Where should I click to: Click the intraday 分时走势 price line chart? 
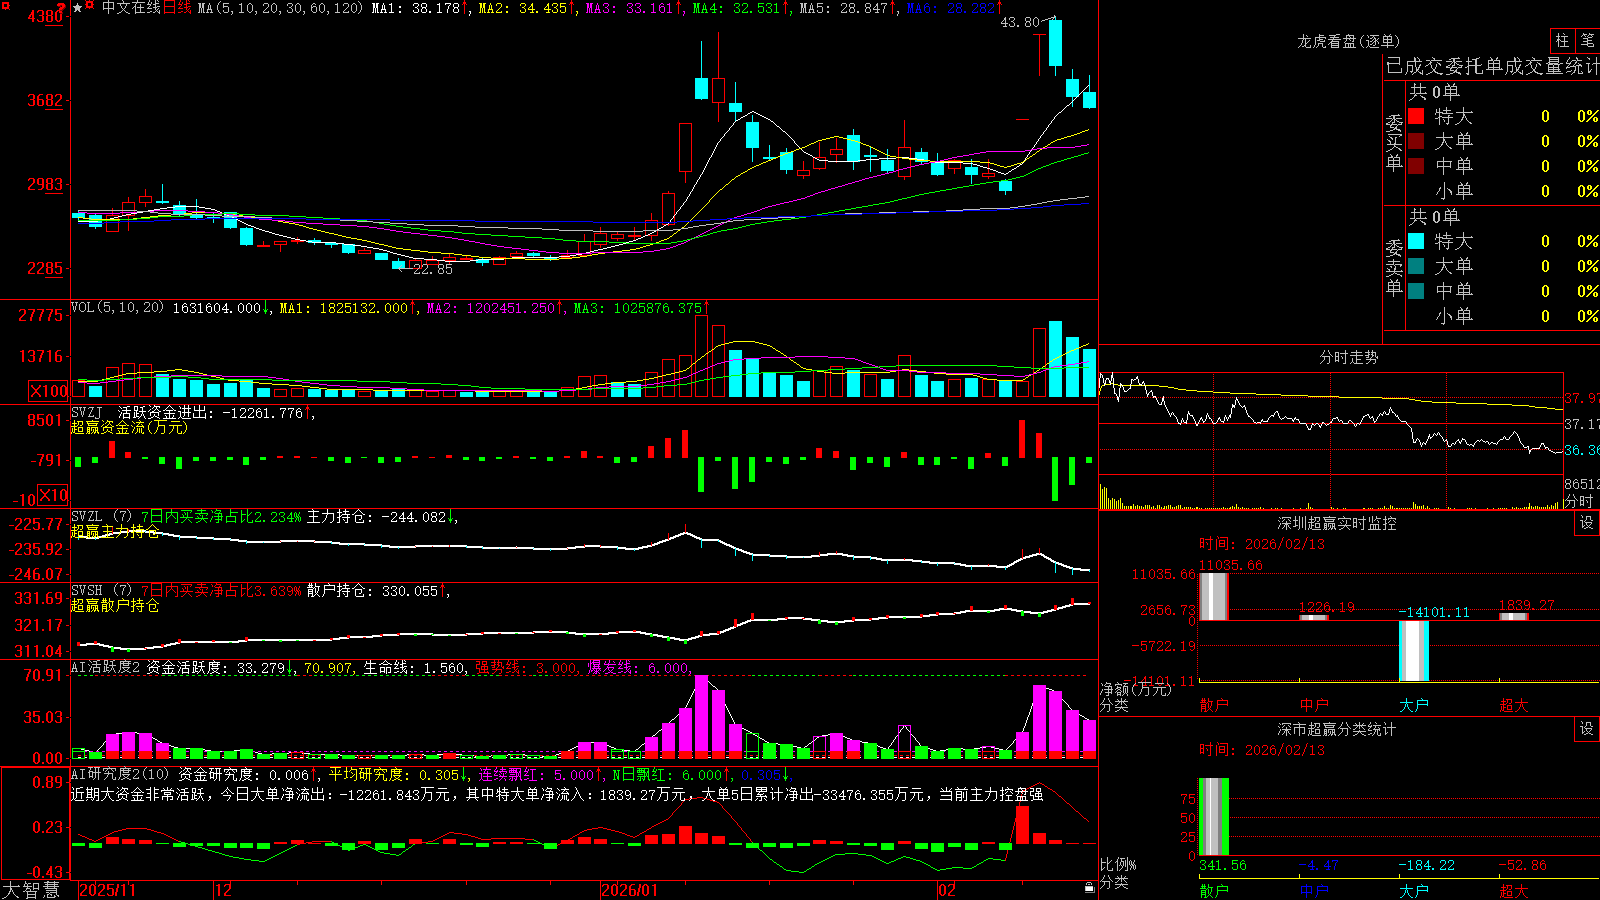(x=1331, y=424)
